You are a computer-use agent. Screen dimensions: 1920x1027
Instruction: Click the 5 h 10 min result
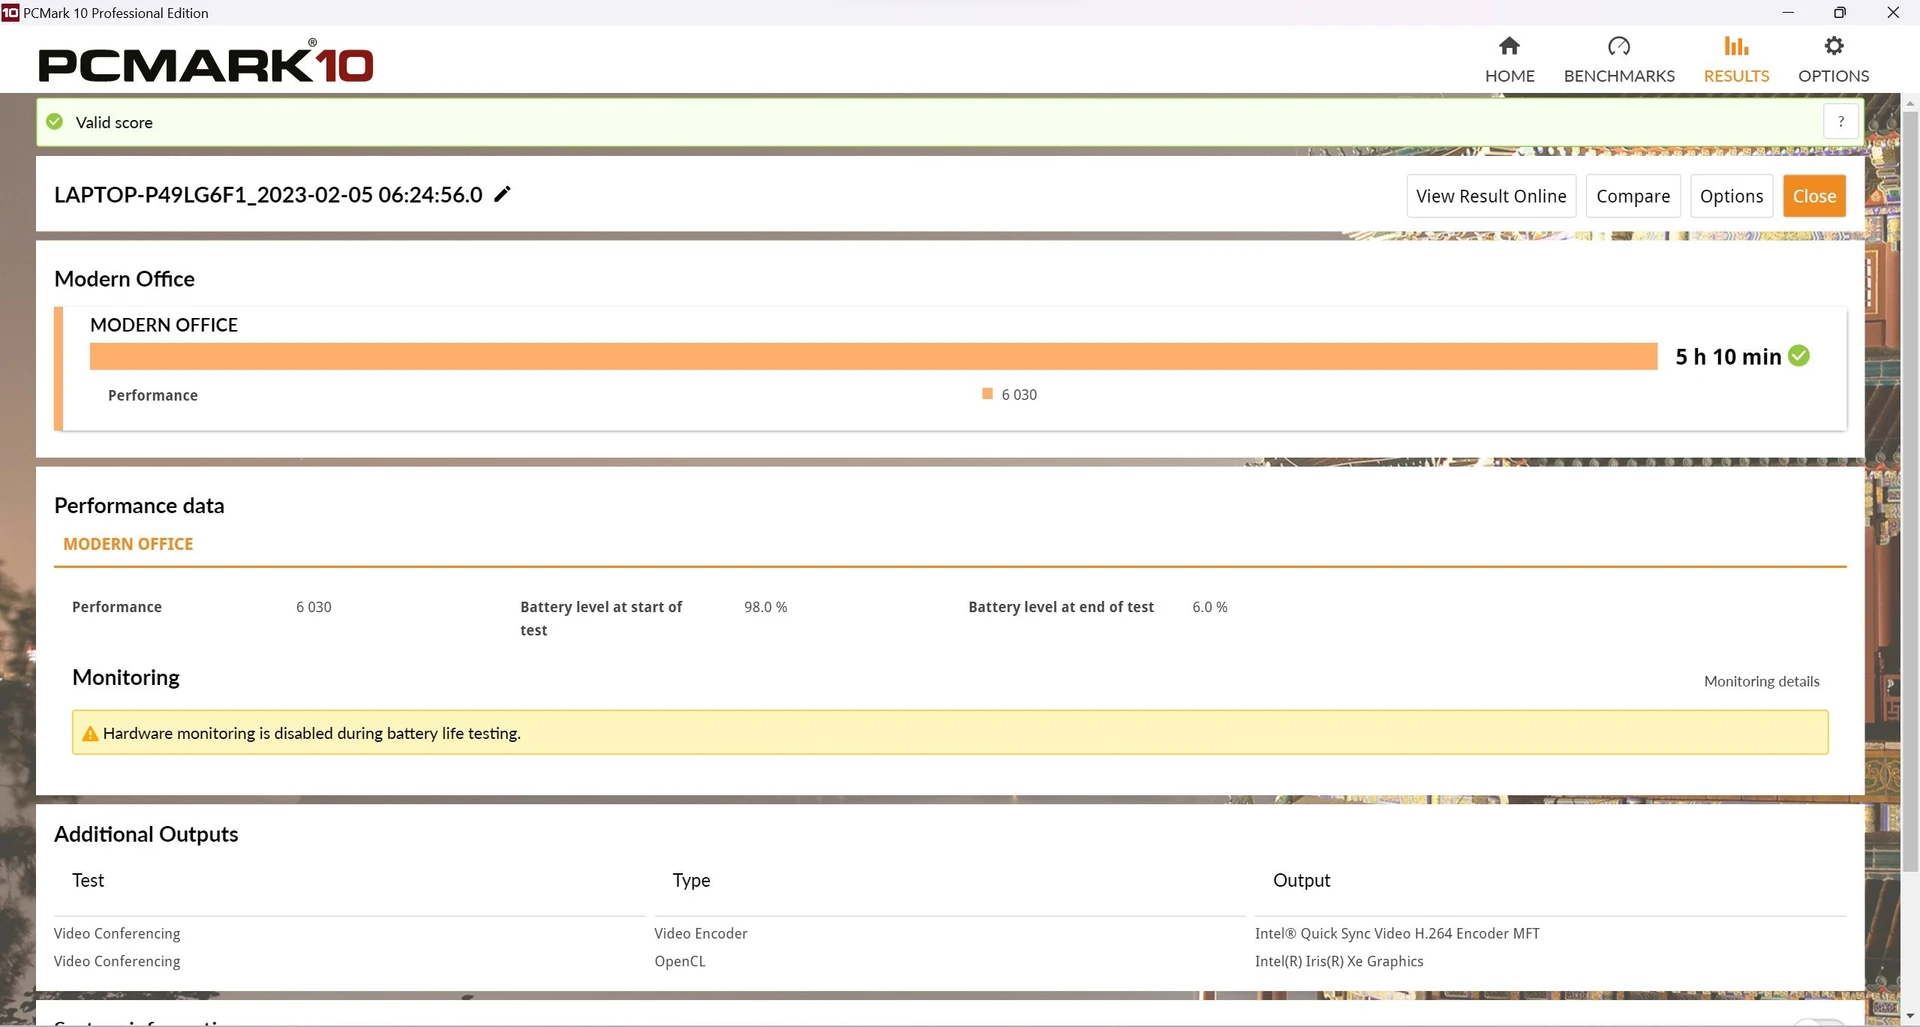pos(1728,357)
